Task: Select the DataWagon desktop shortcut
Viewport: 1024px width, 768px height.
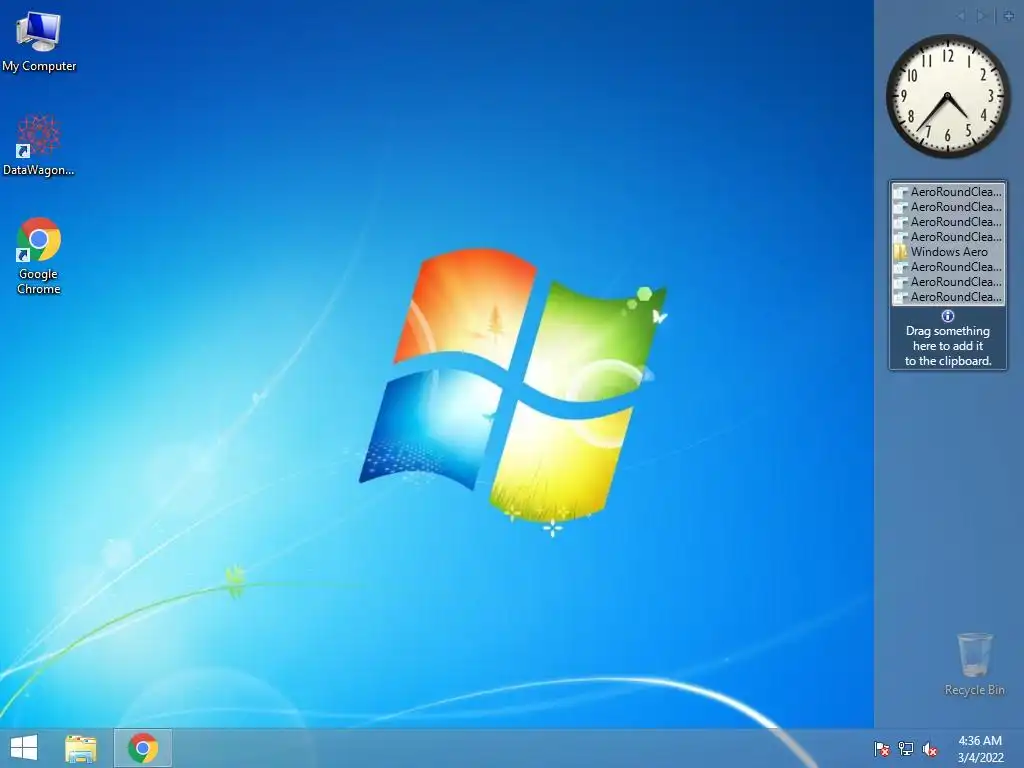Action: pyautogui.click(x=39, y=145)
